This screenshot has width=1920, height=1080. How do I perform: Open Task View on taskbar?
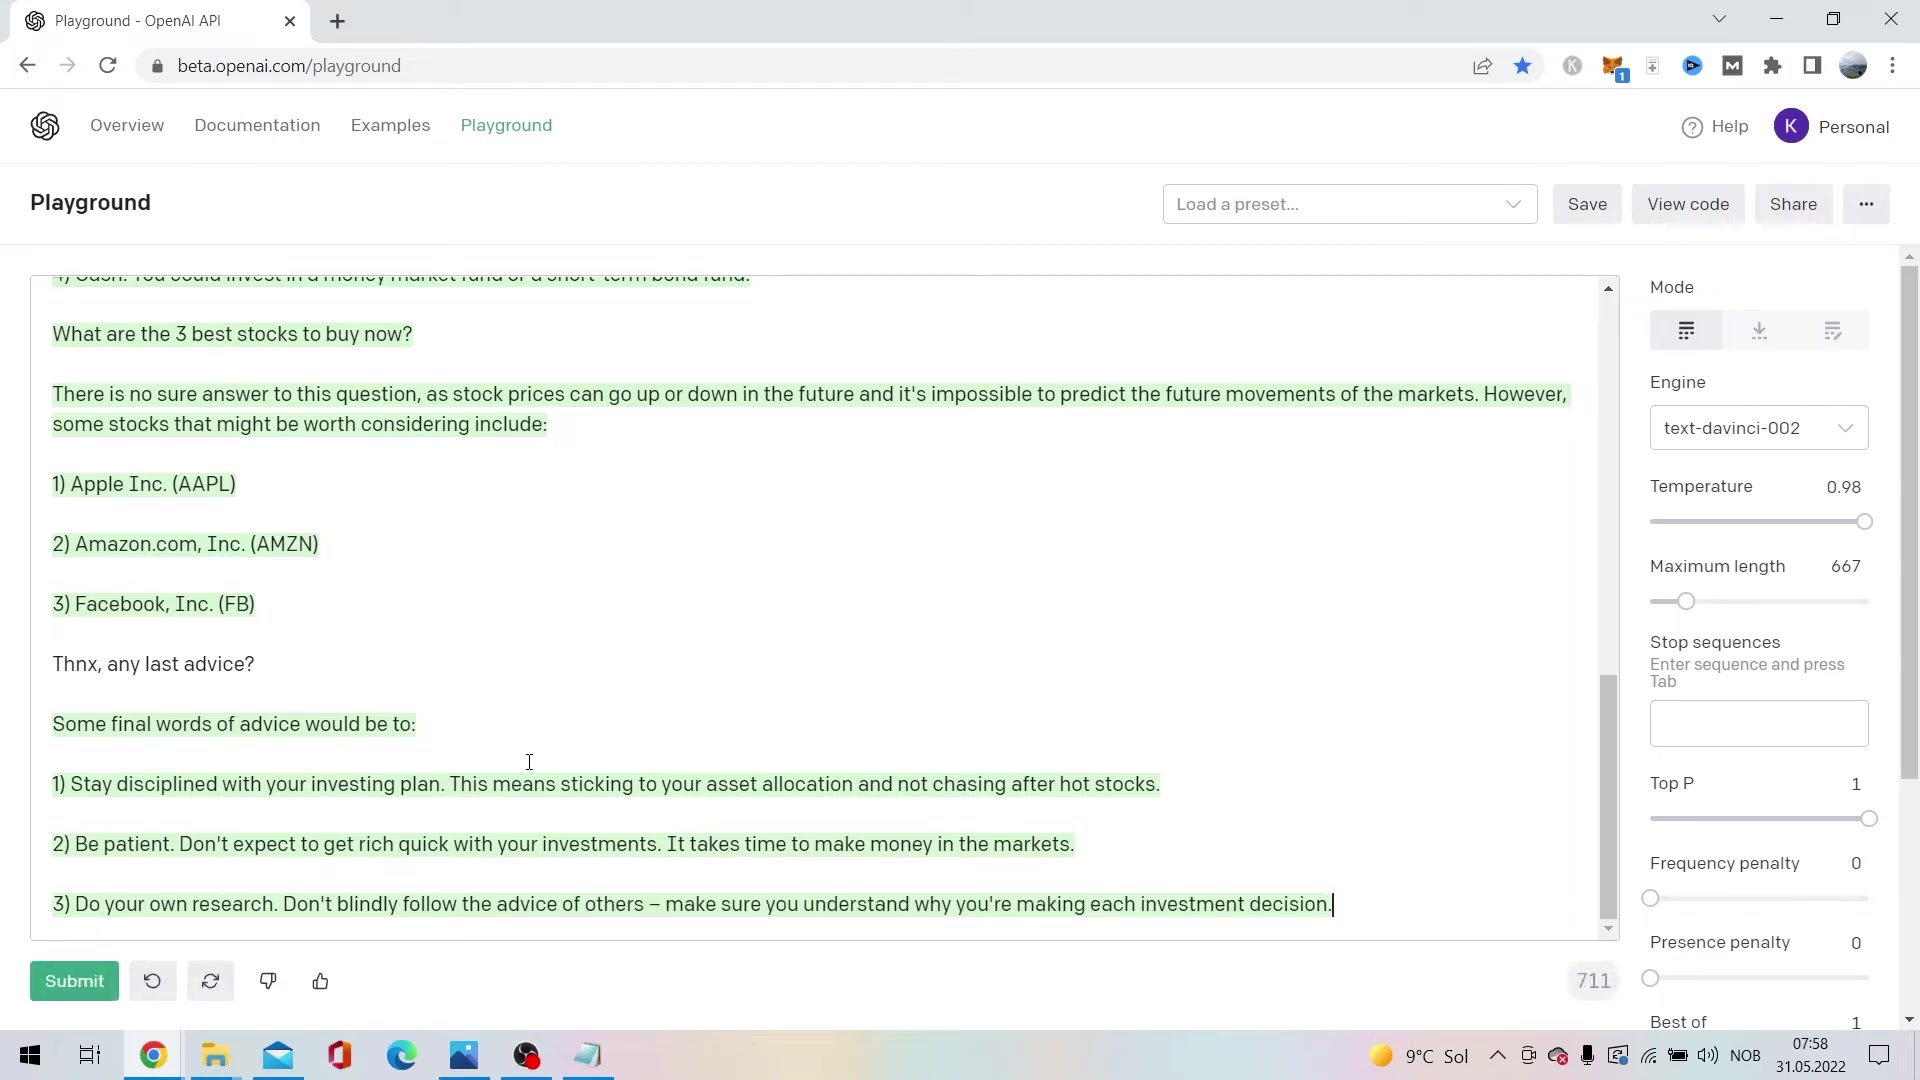tap(90, 1055)
